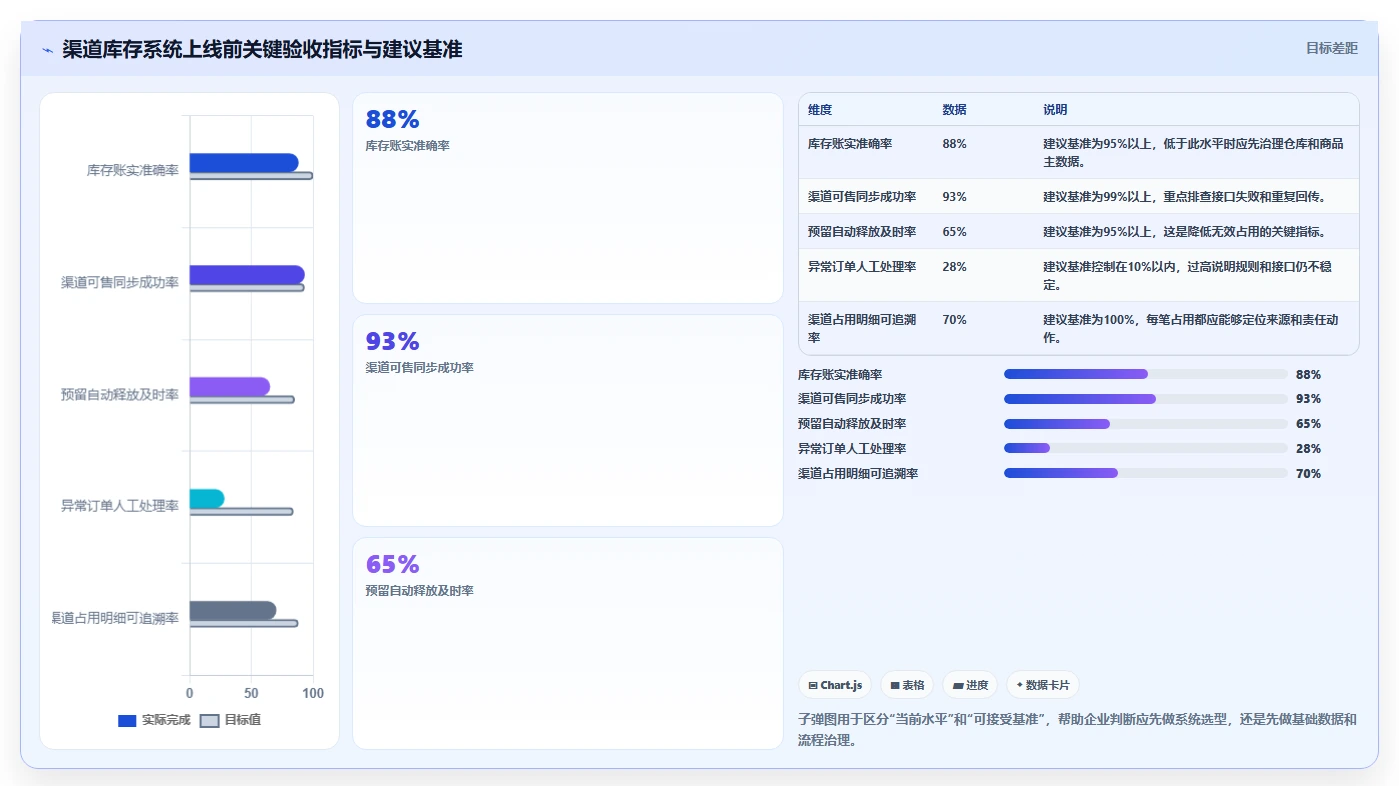Click the footer note starting 子弹图用于区分
Viewport: 1399px width, 786px height.
click(x=1078, y=731)
